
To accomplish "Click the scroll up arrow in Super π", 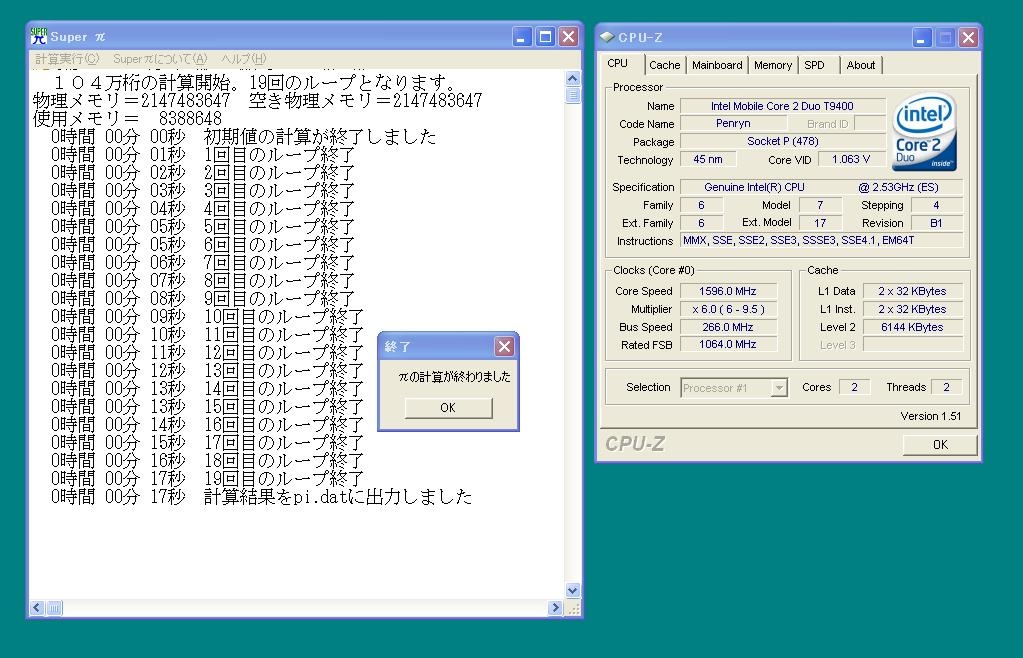I will 573,78.
